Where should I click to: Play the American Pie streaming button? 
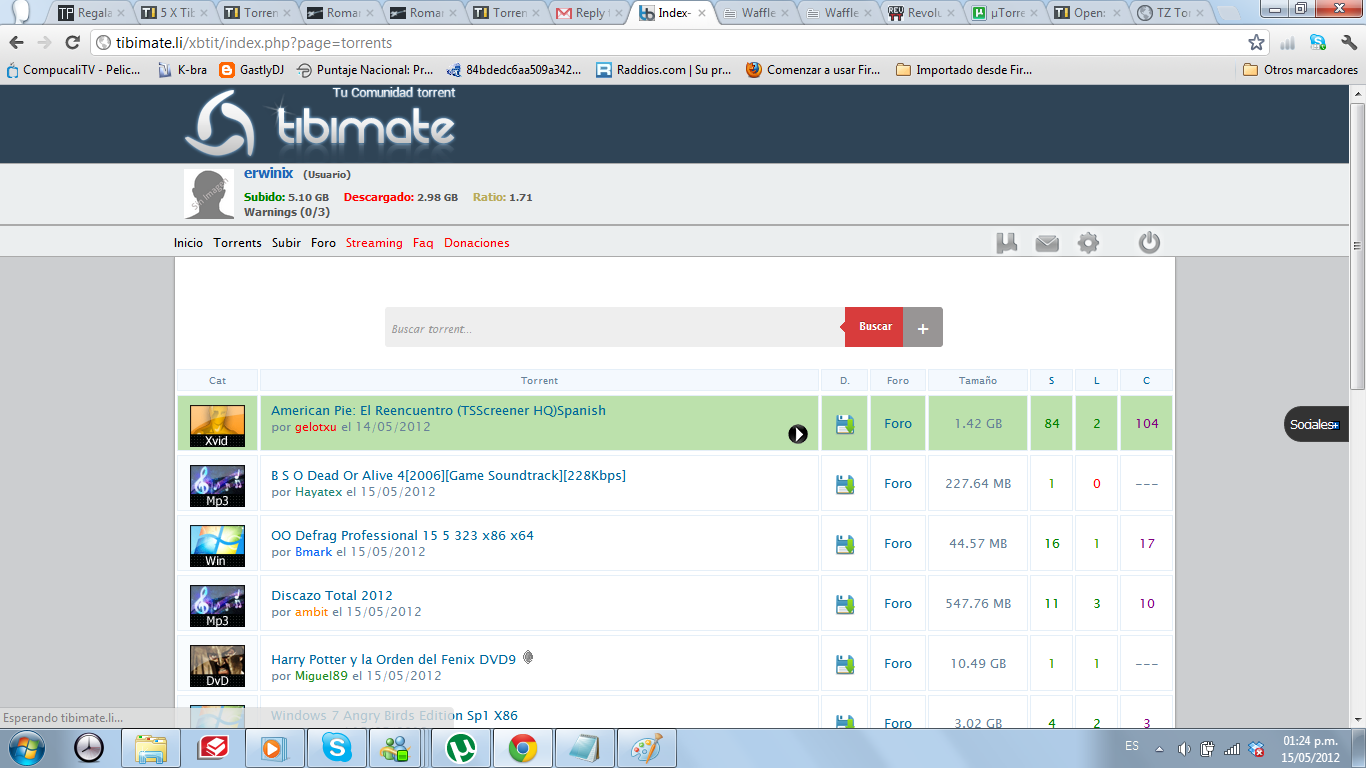coord(797,434)
